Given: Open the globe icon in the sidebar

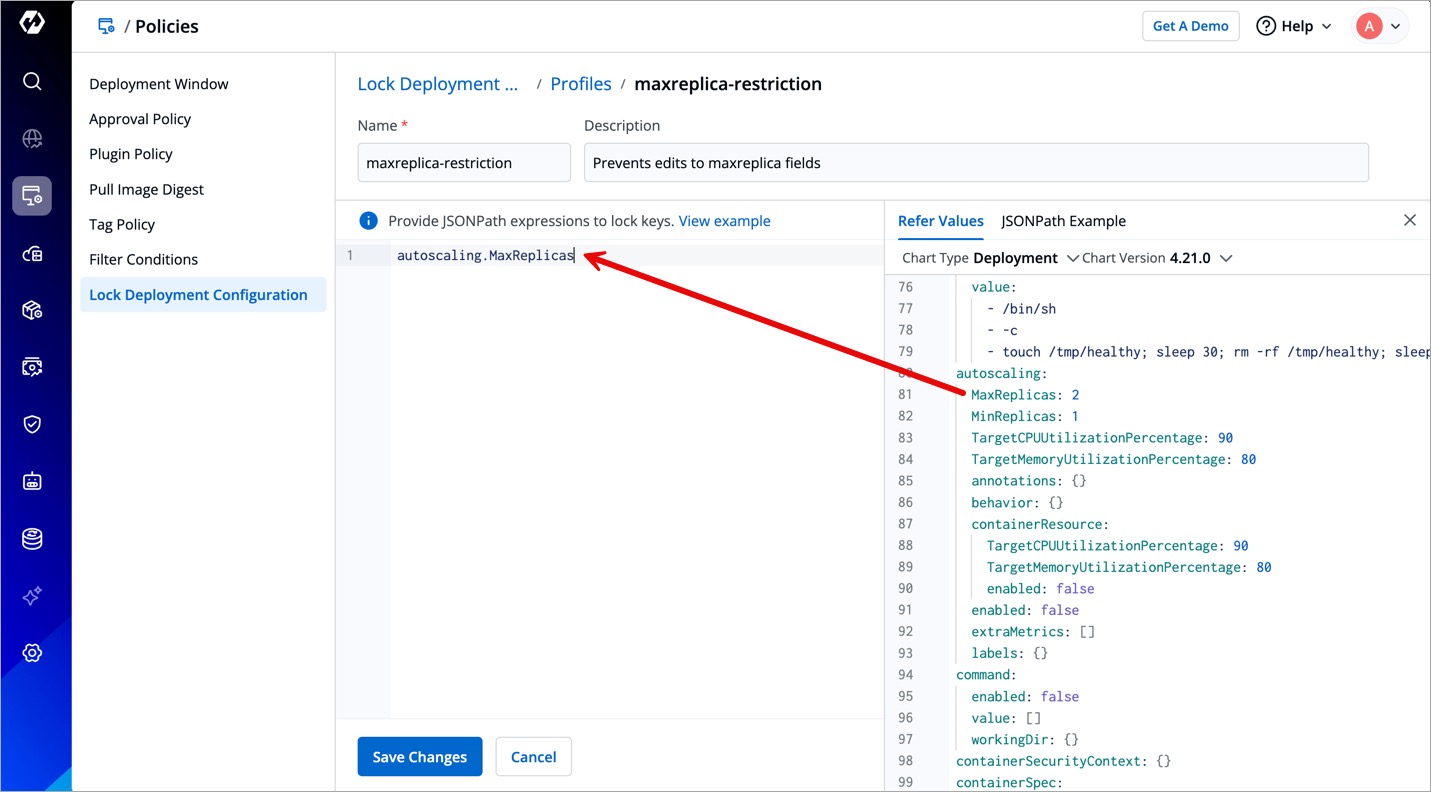Looking at the screenshot, I should click(32, 139).
